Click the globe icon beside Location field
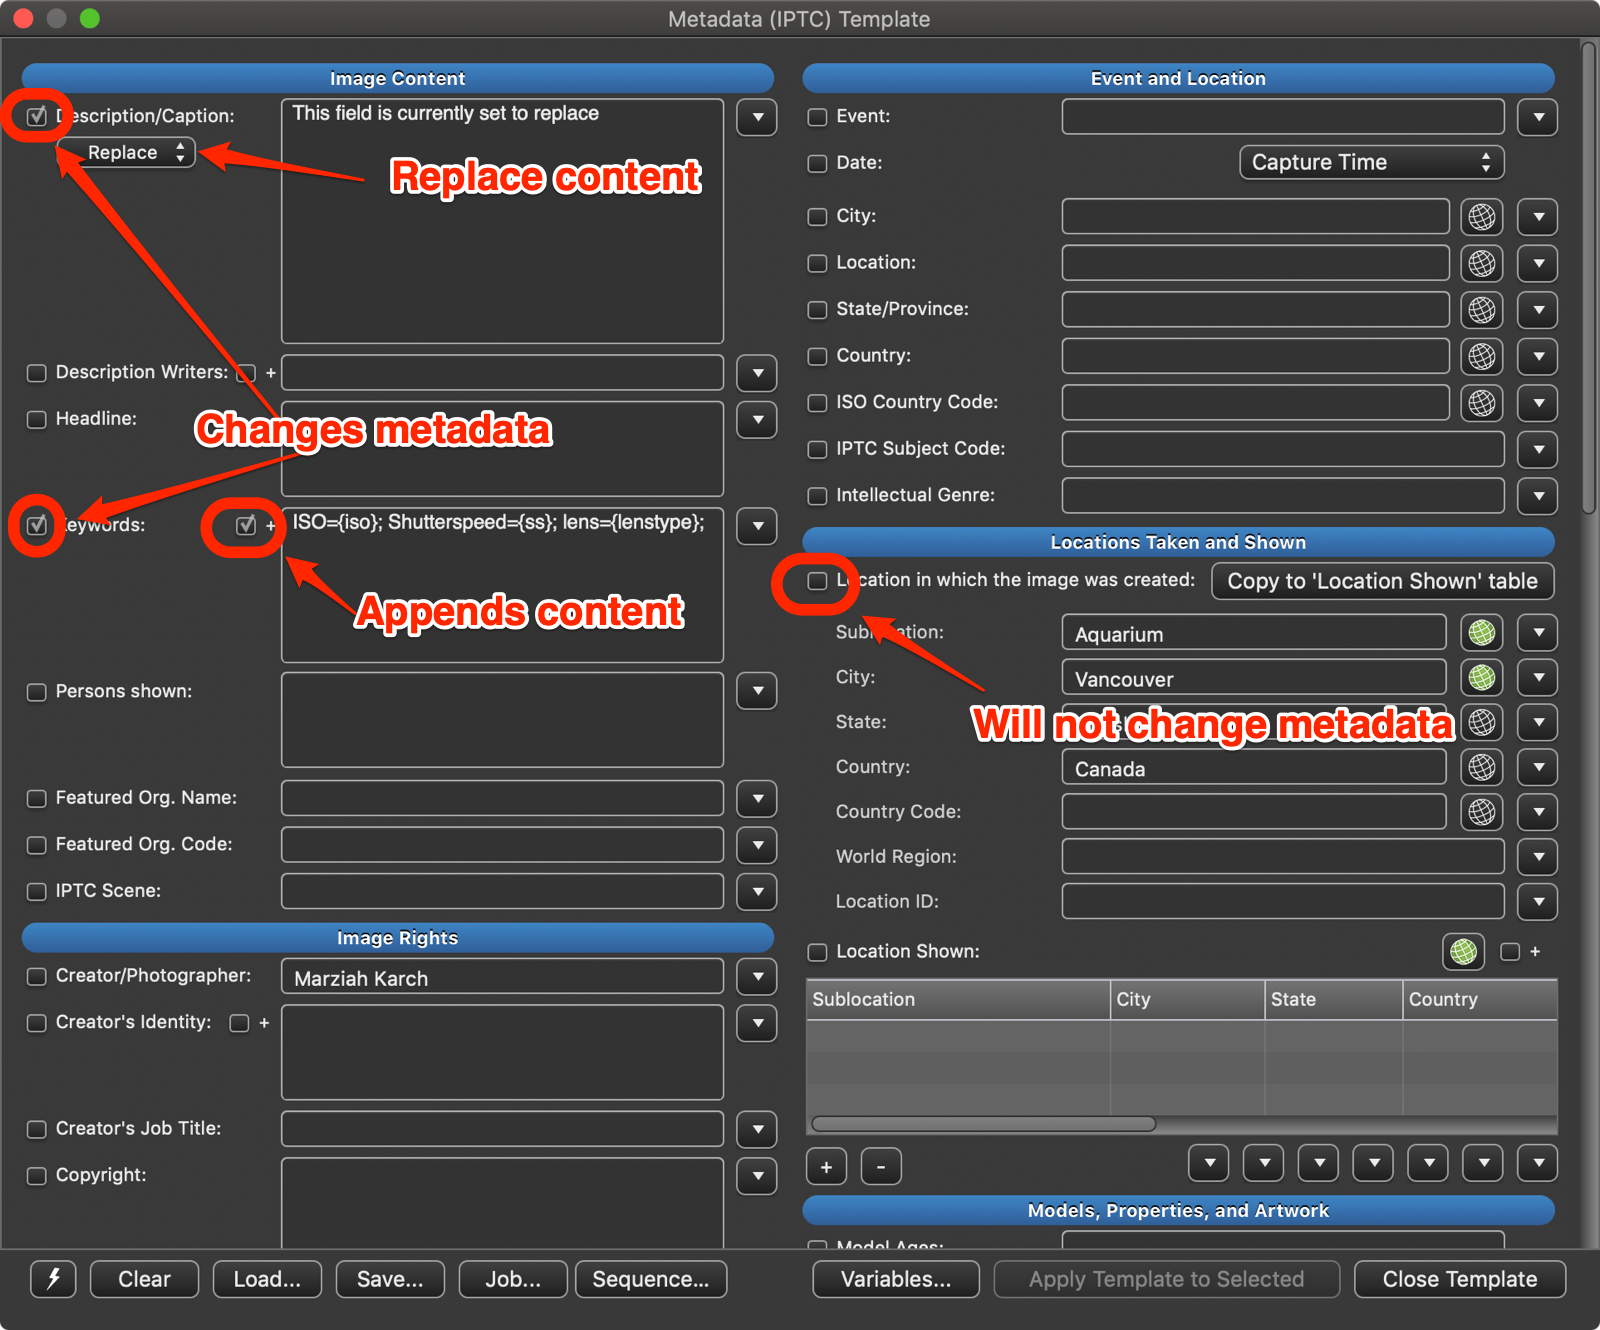 point(1482,263)
